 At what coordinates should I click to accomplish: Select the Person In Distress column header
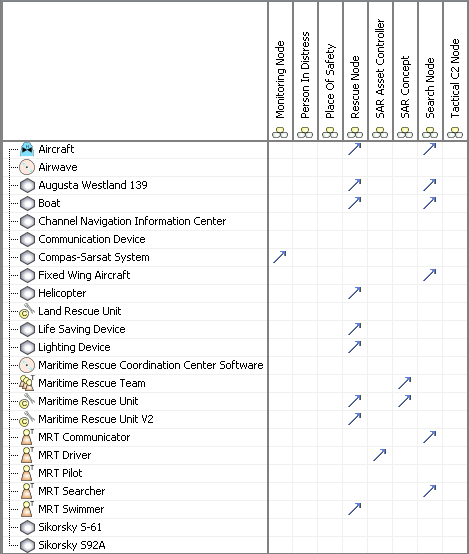pyautogui.click(x=305, y=71)
